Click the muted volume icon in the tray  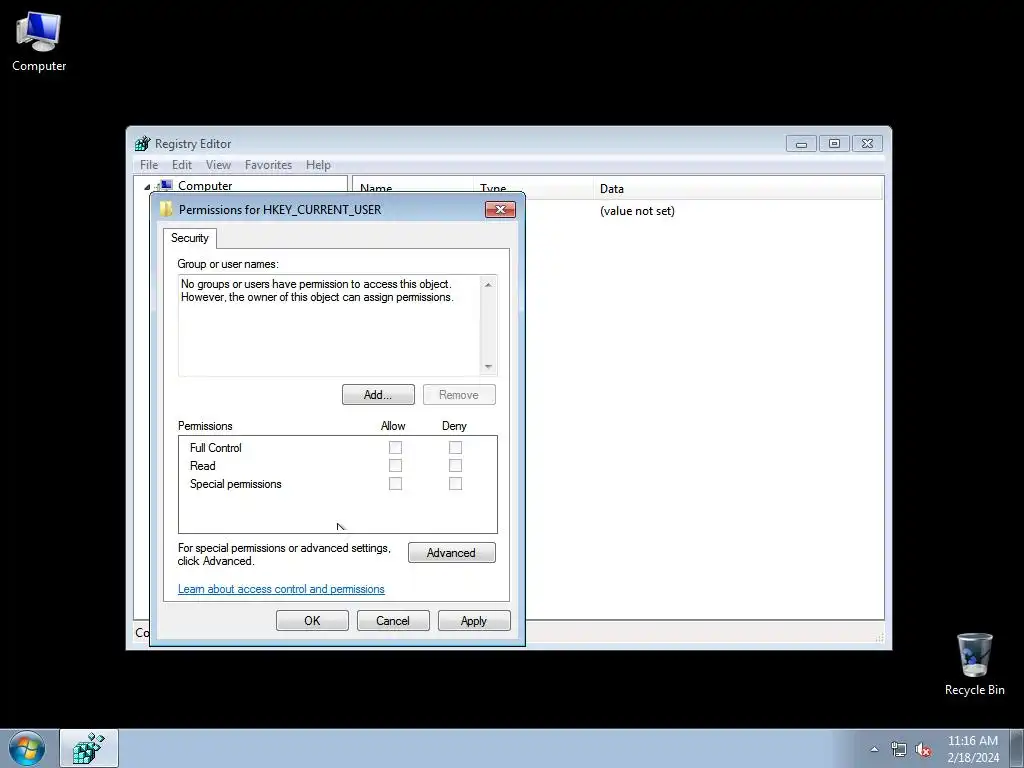923,749
